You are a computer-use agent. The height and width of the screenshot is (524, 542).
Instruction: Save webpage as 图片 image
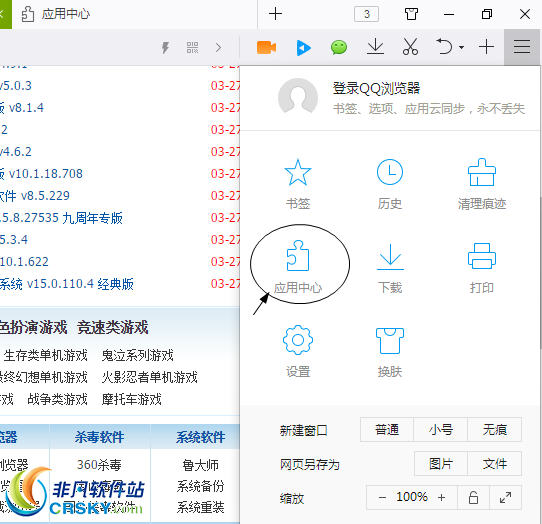441,464
